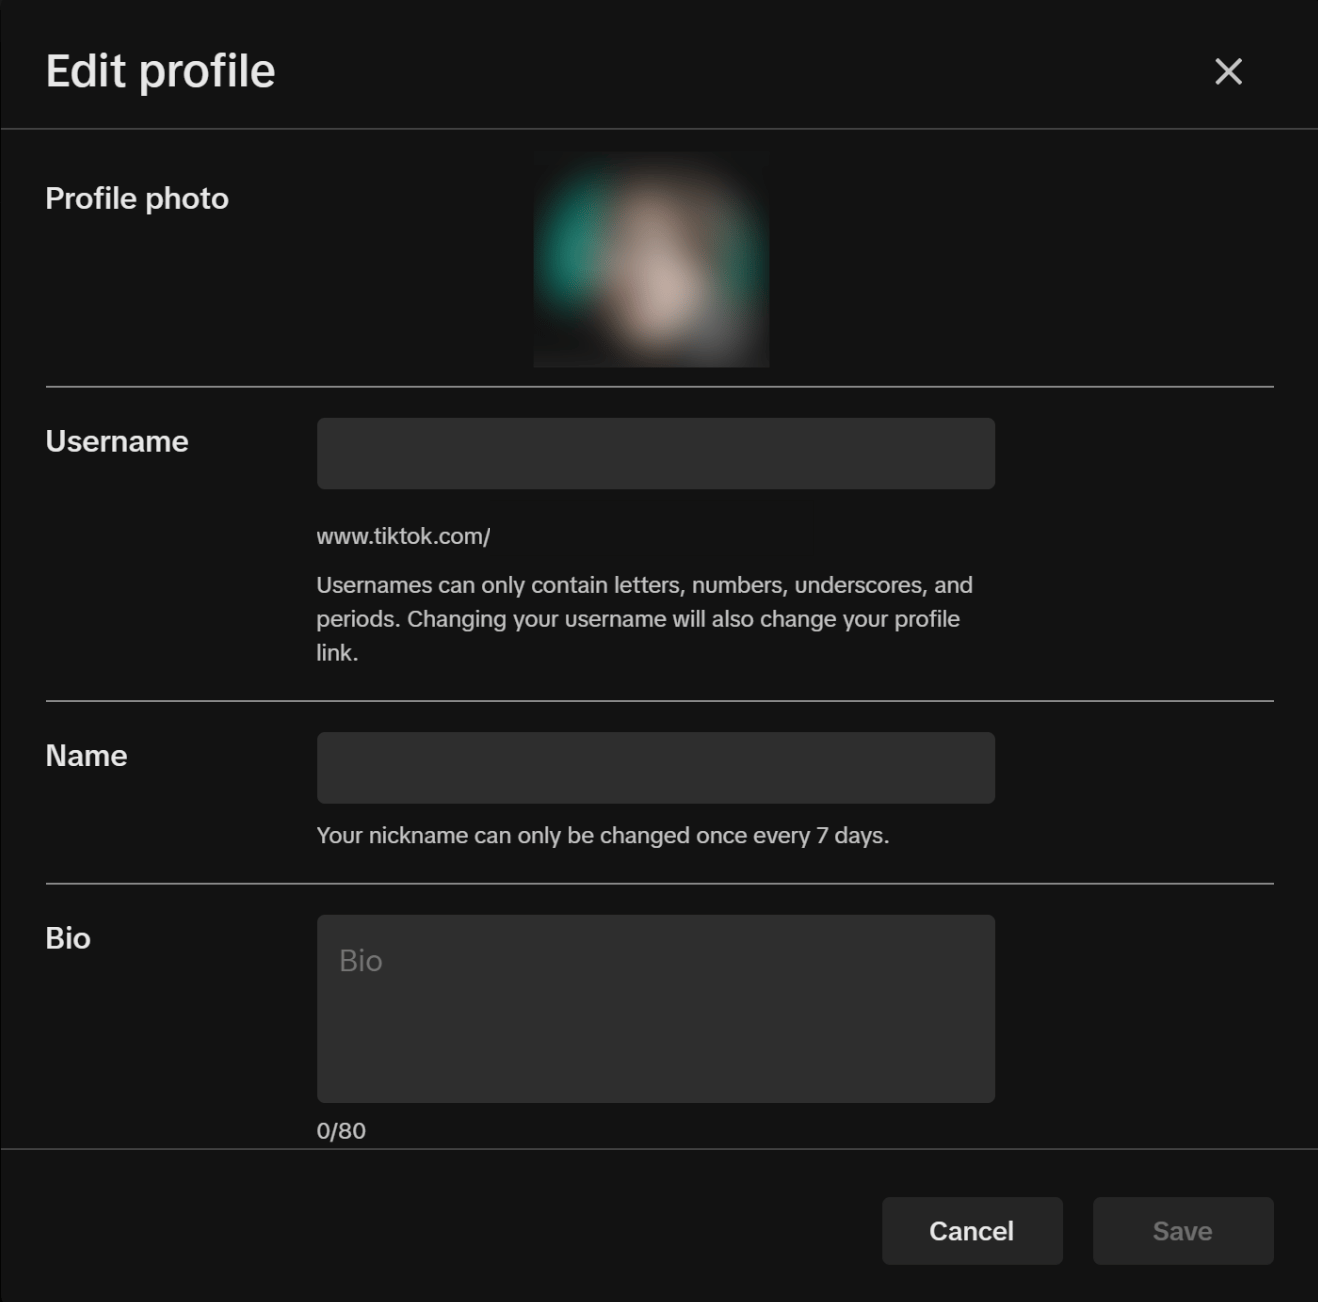Focus the Username input field

(x=655, y=454)
